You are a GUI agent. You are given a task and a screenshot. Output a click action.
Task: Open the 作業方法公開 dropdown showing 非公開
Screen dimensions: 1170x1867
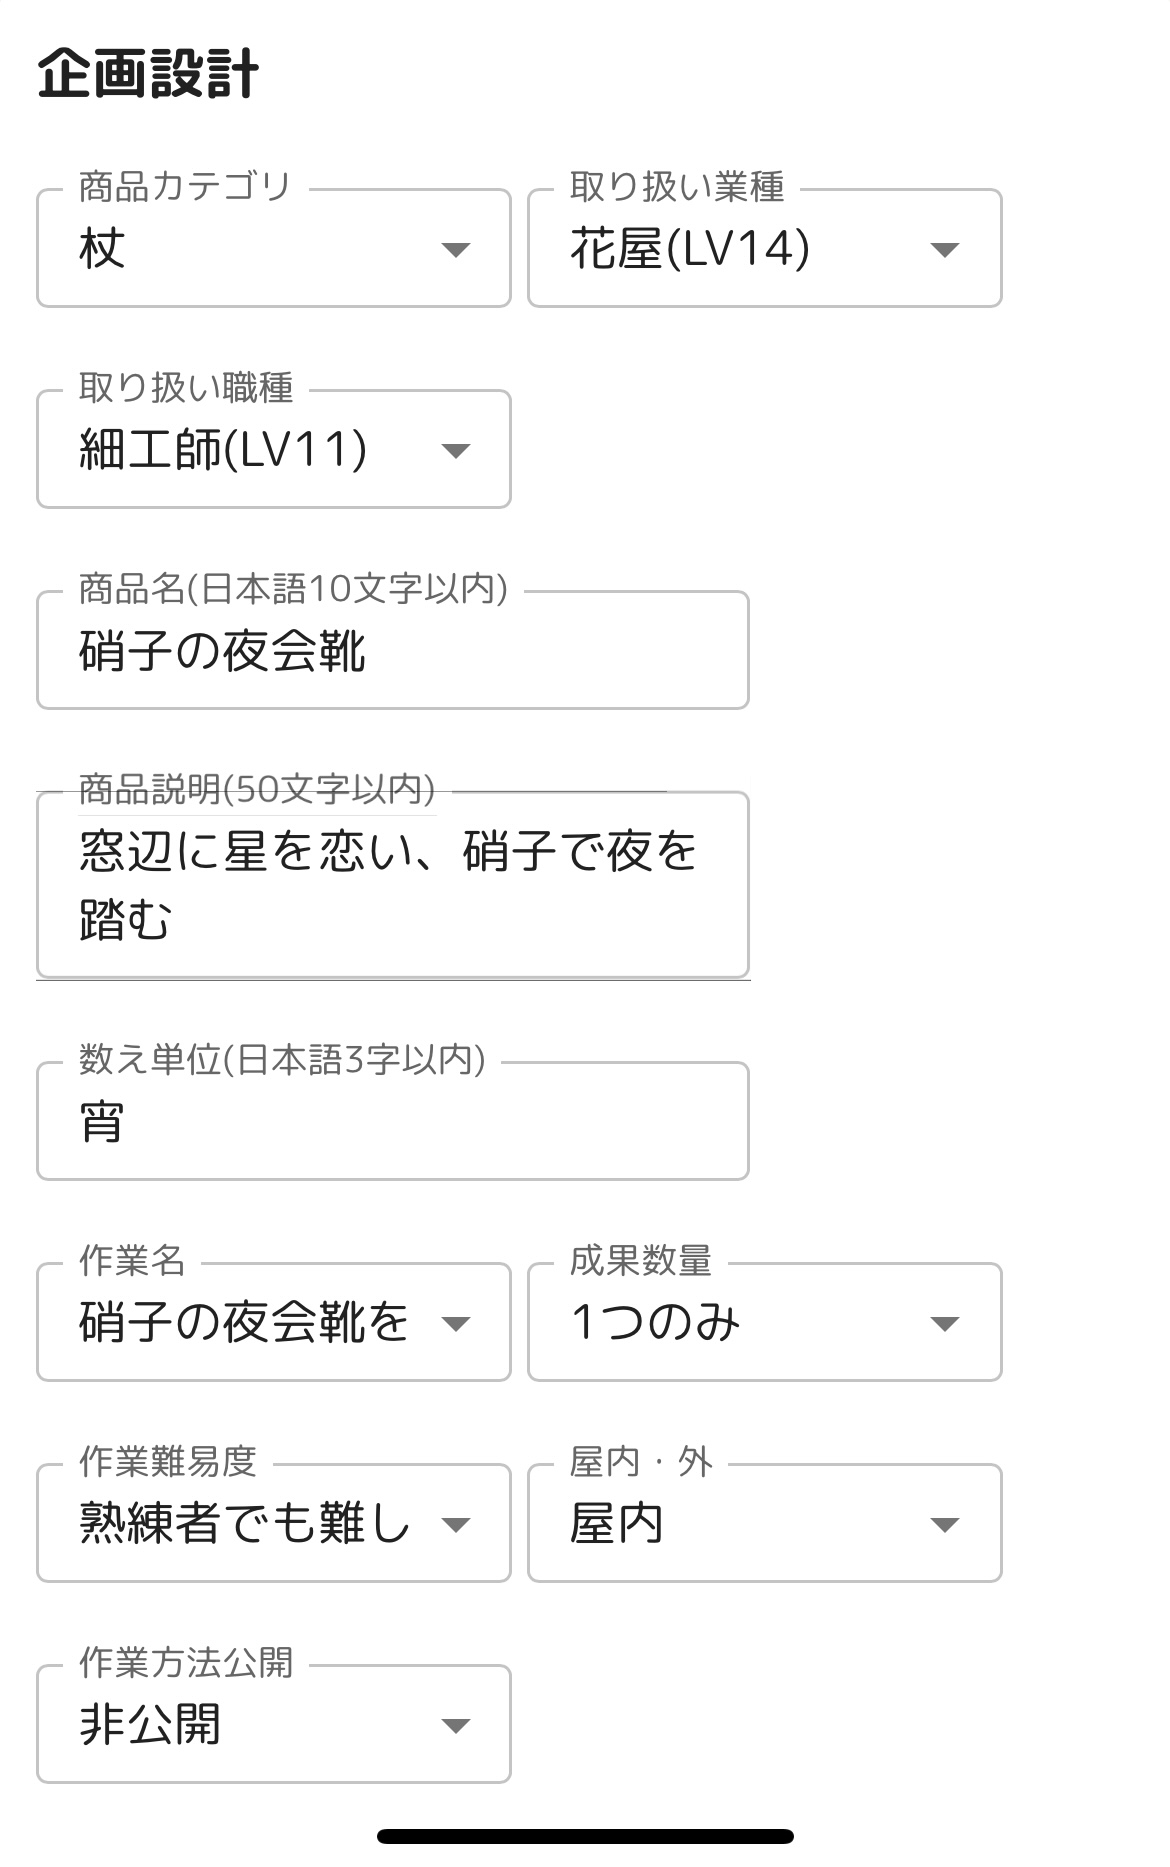click(x=250, y=1725)
